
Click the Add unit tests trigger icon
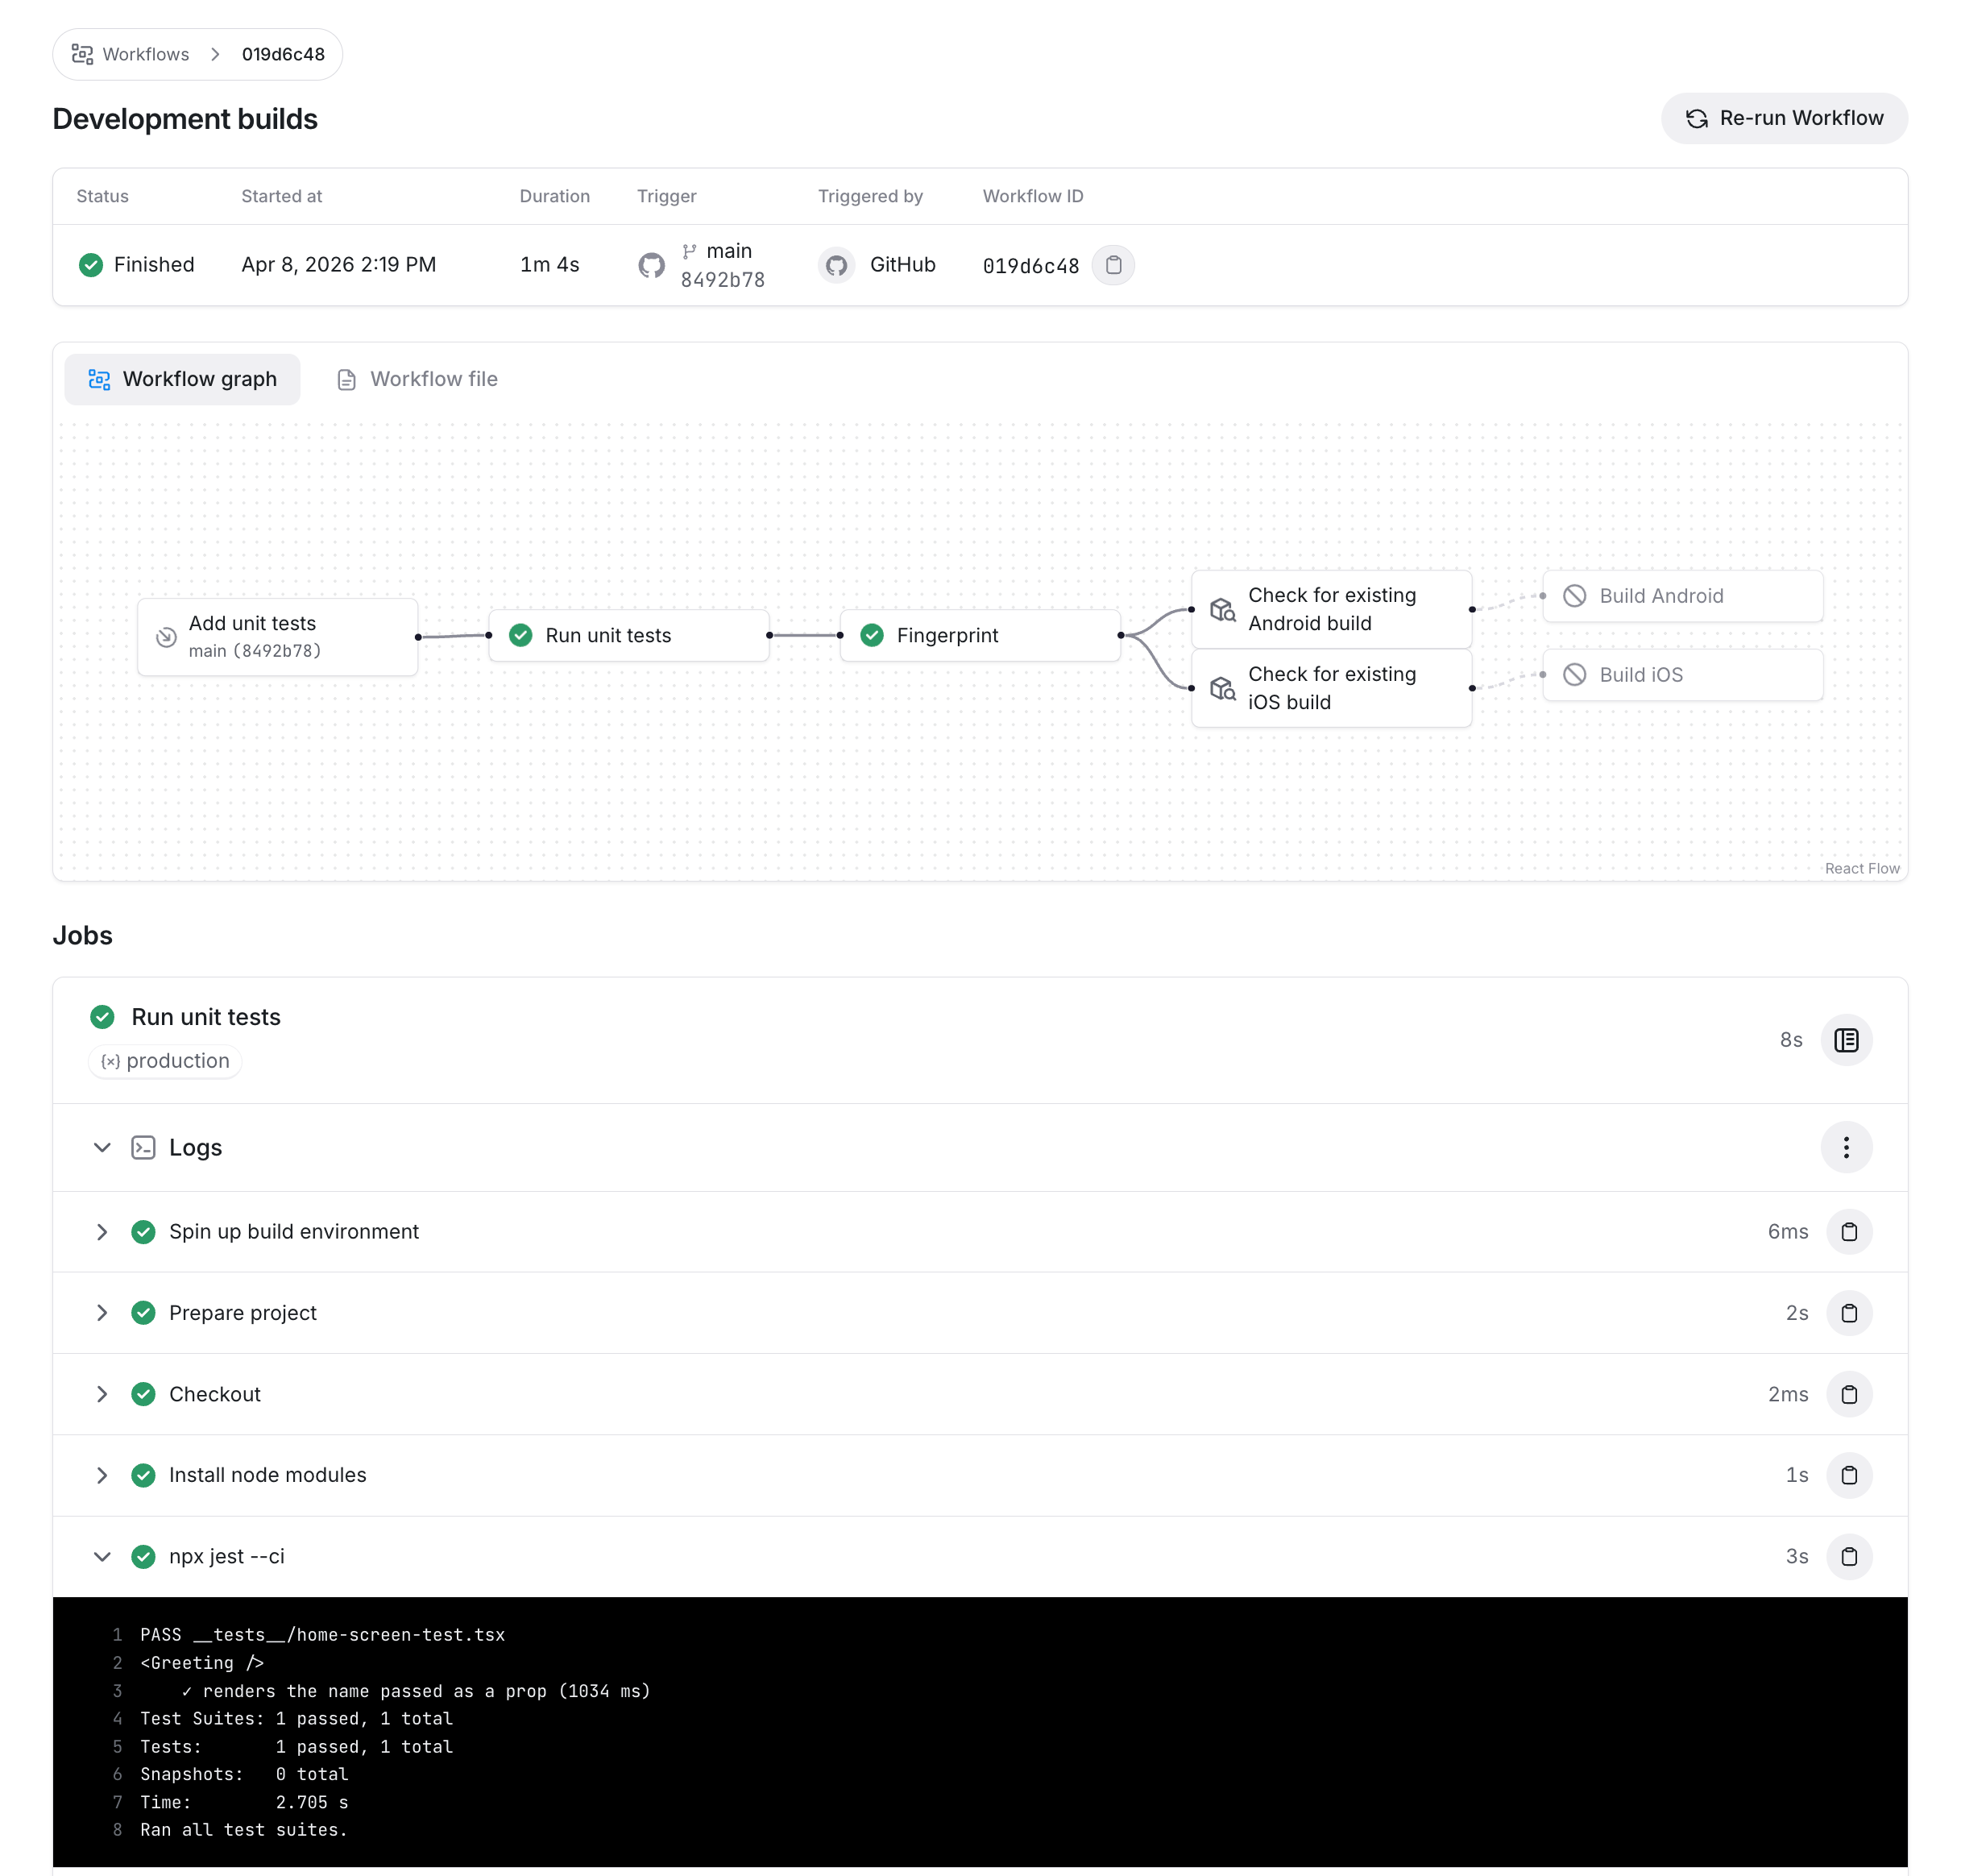(x=166, y=637)
